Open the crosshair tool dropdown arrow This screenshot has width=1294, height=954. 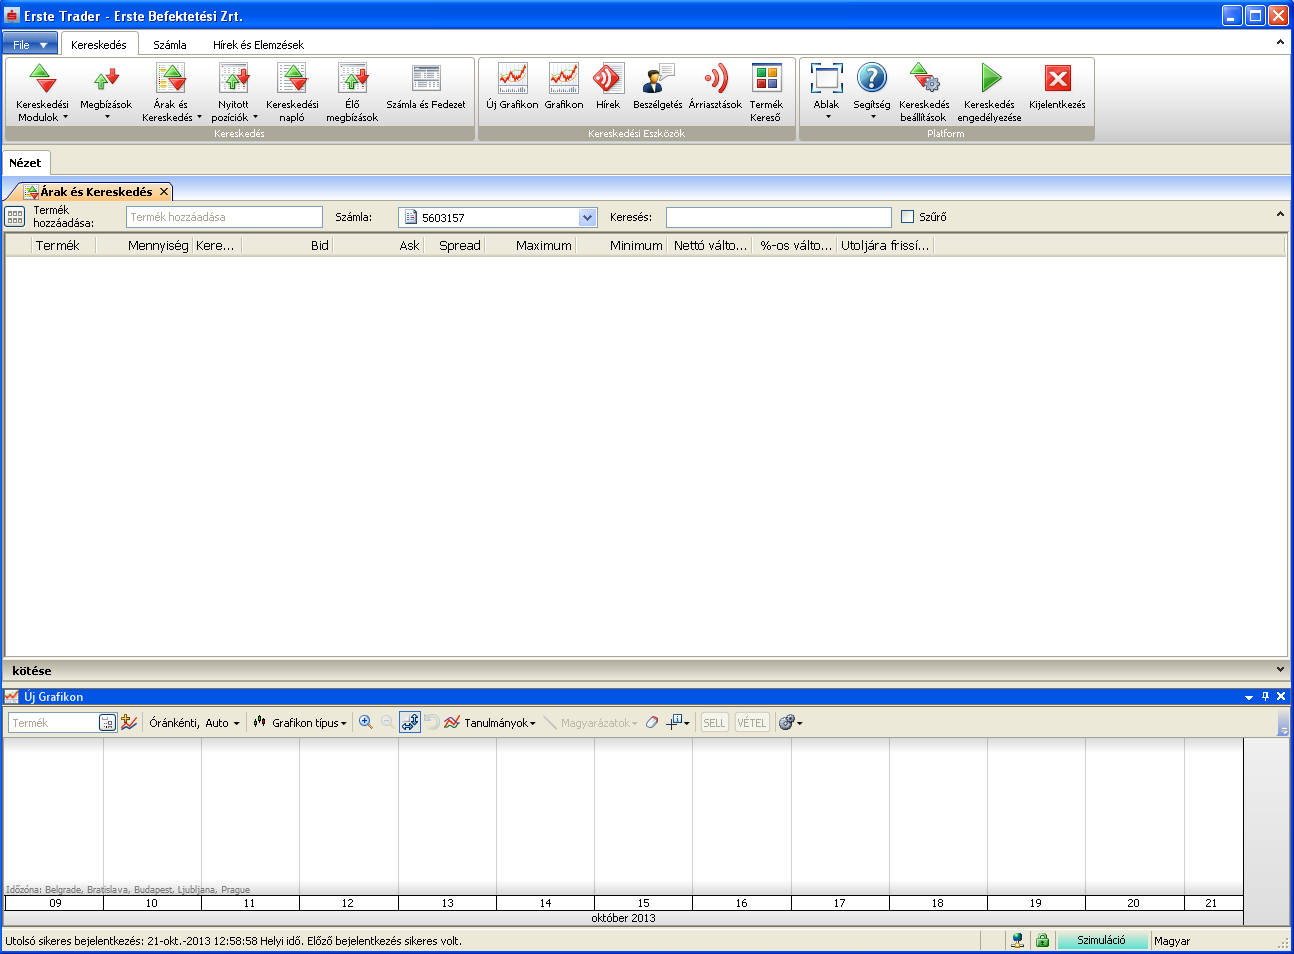687,723
